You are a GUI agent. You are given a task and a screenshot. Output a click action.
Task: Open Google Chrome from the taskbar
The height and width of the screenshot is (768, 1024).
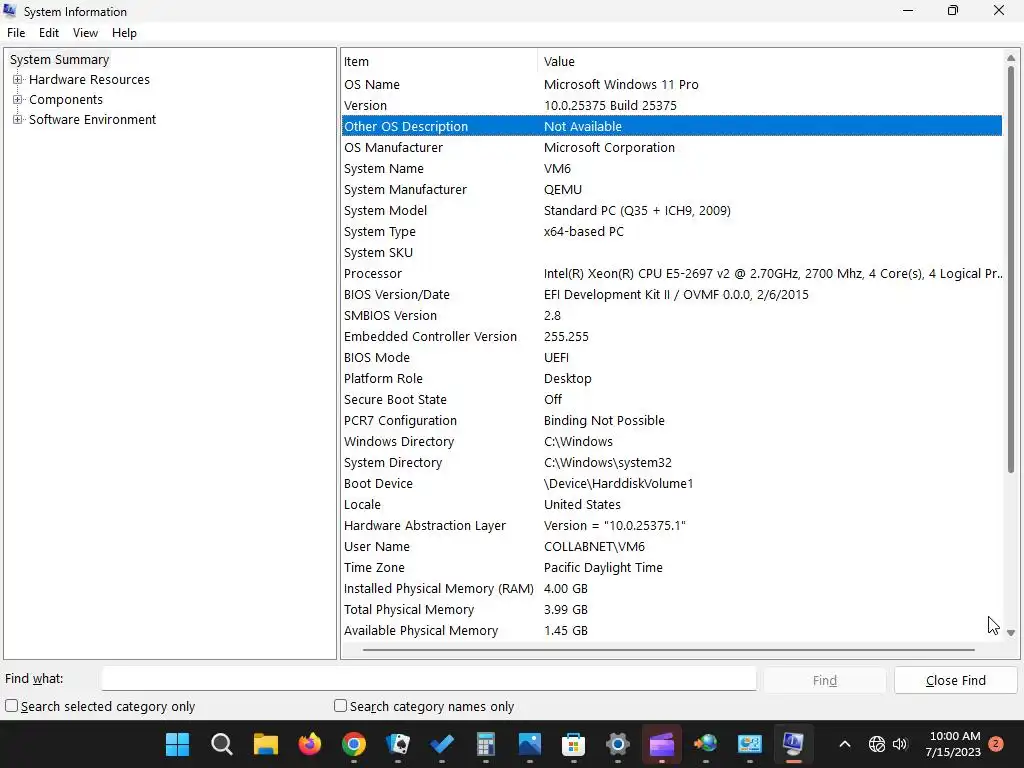point(353,744)
